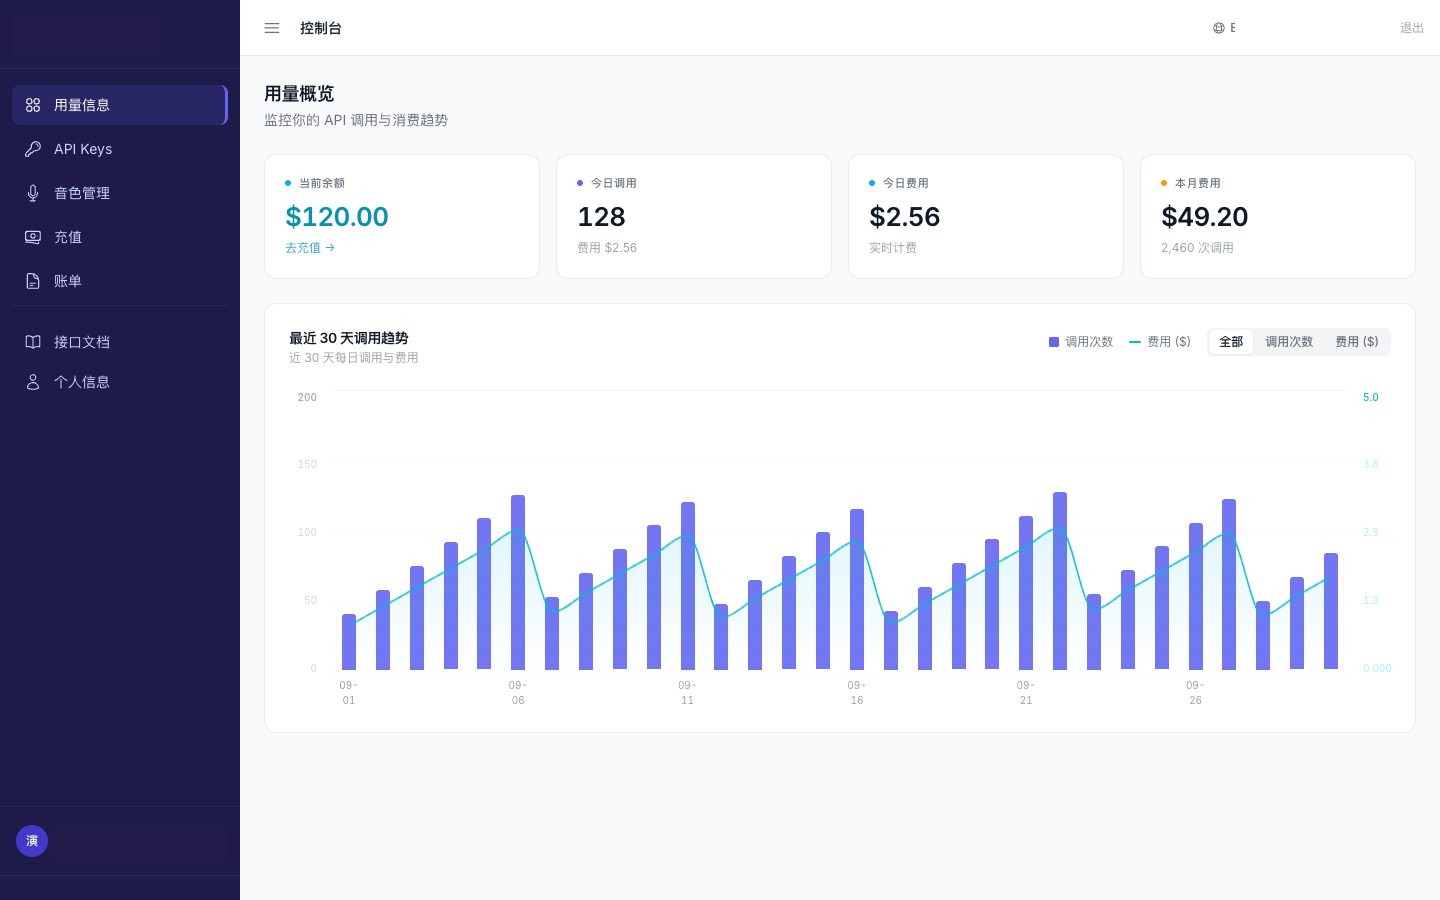This screenshot has width=1440, height=900.
Task: Click the 充值 banknote icon
Action: tap(33, 237)
